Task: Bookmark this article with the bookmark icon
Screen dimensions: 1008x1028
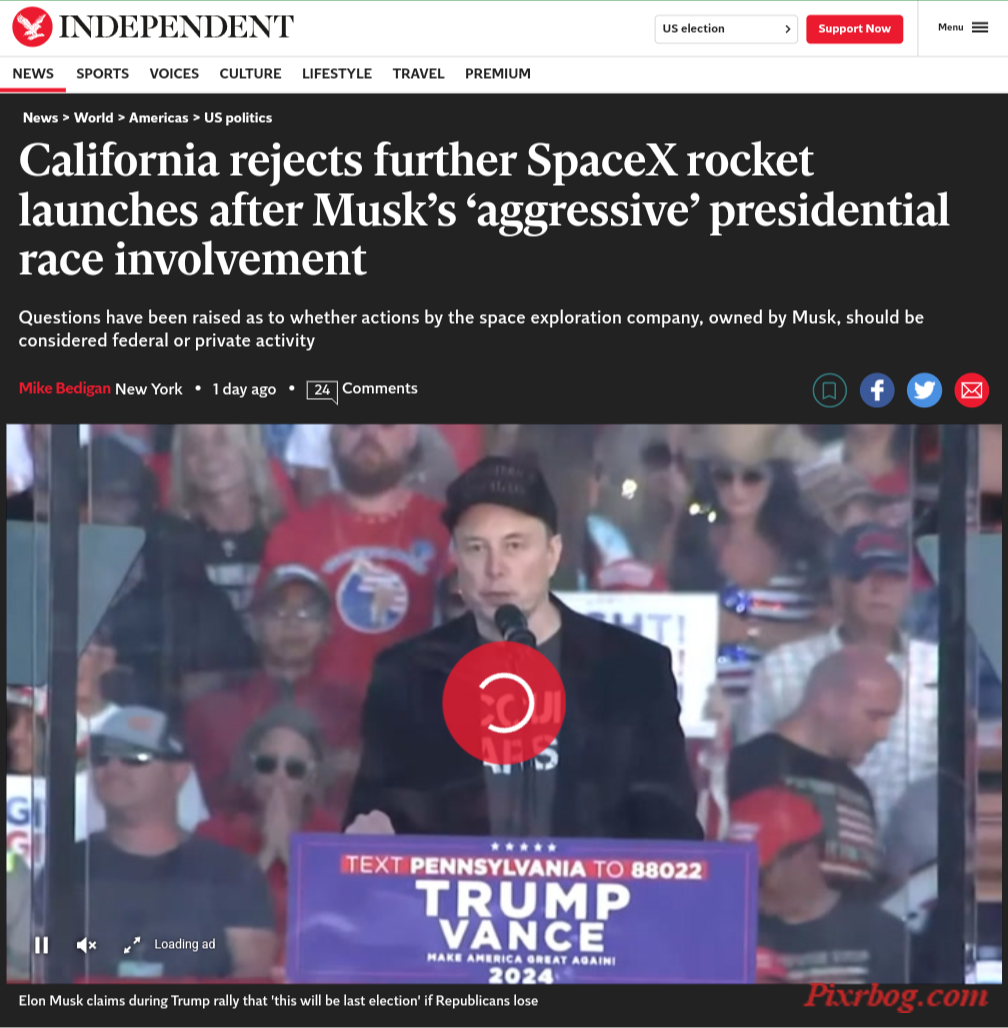Action: 829,391
